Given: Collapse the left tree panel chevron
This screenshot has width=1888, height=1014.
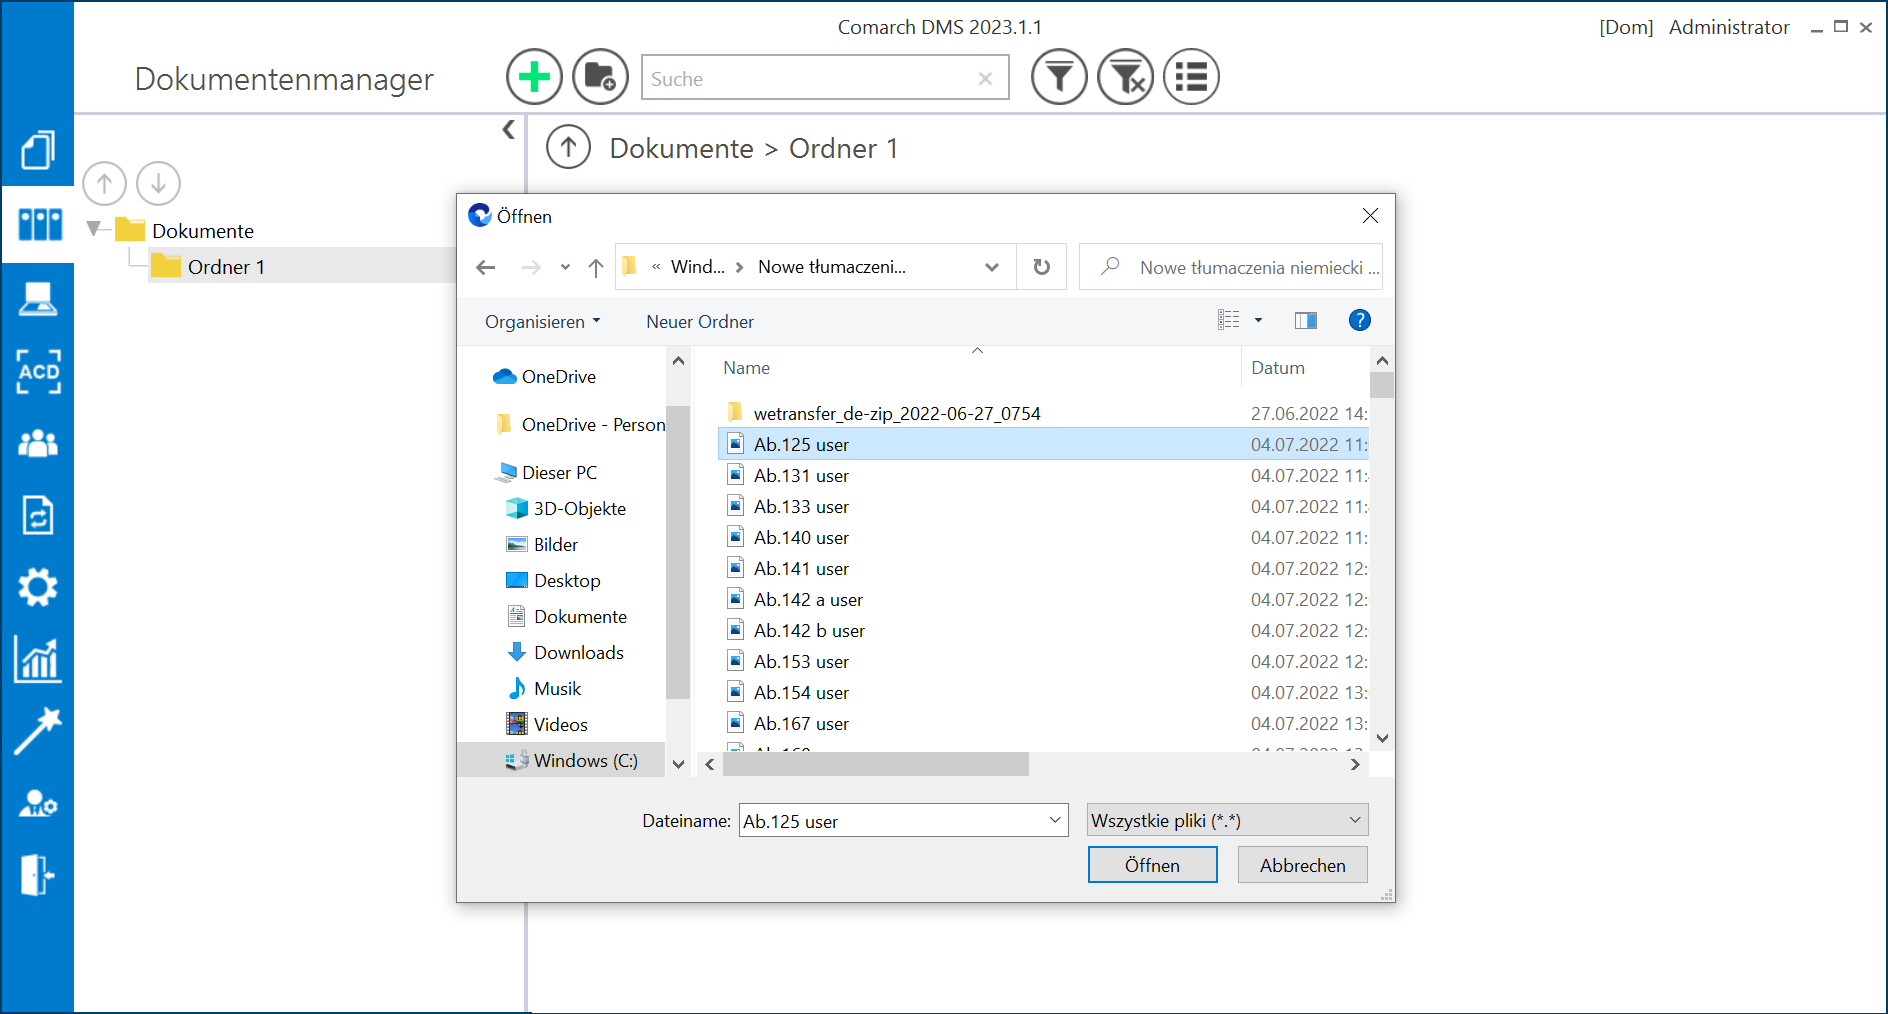Looking at the screenshot, I should (x=508, y=130).
